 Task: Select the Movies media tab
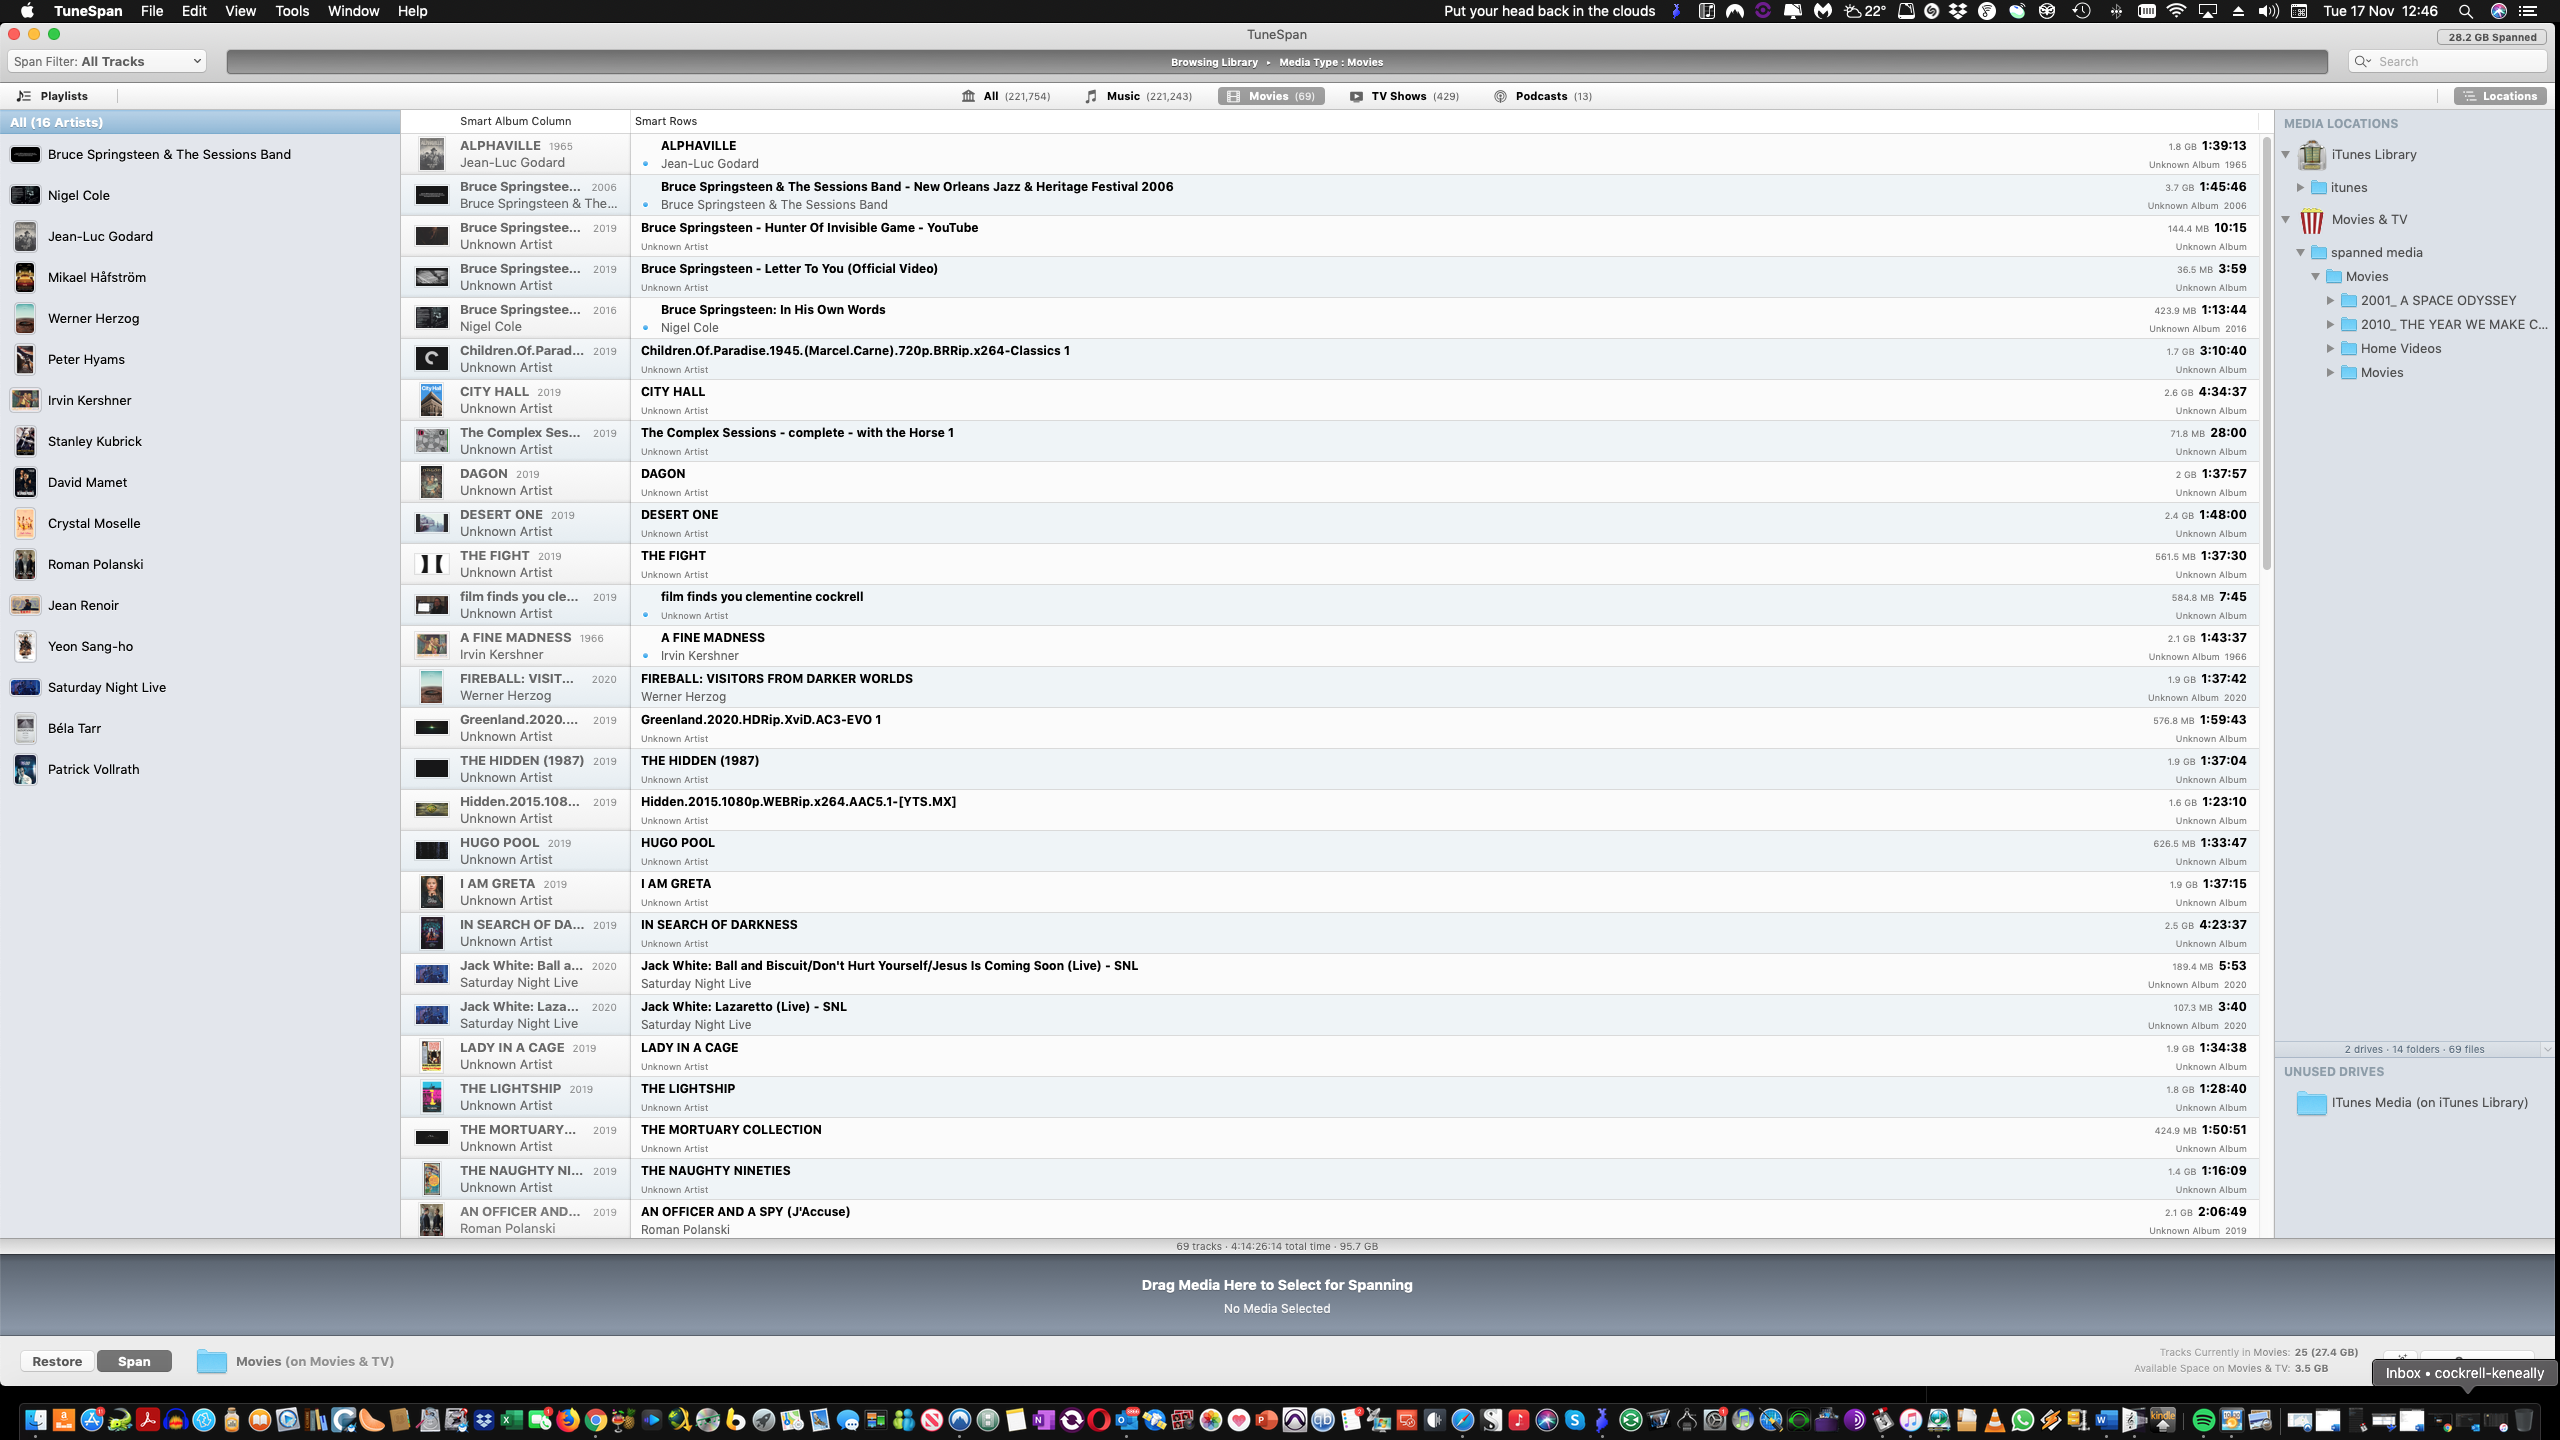[x=1271, y=96]
